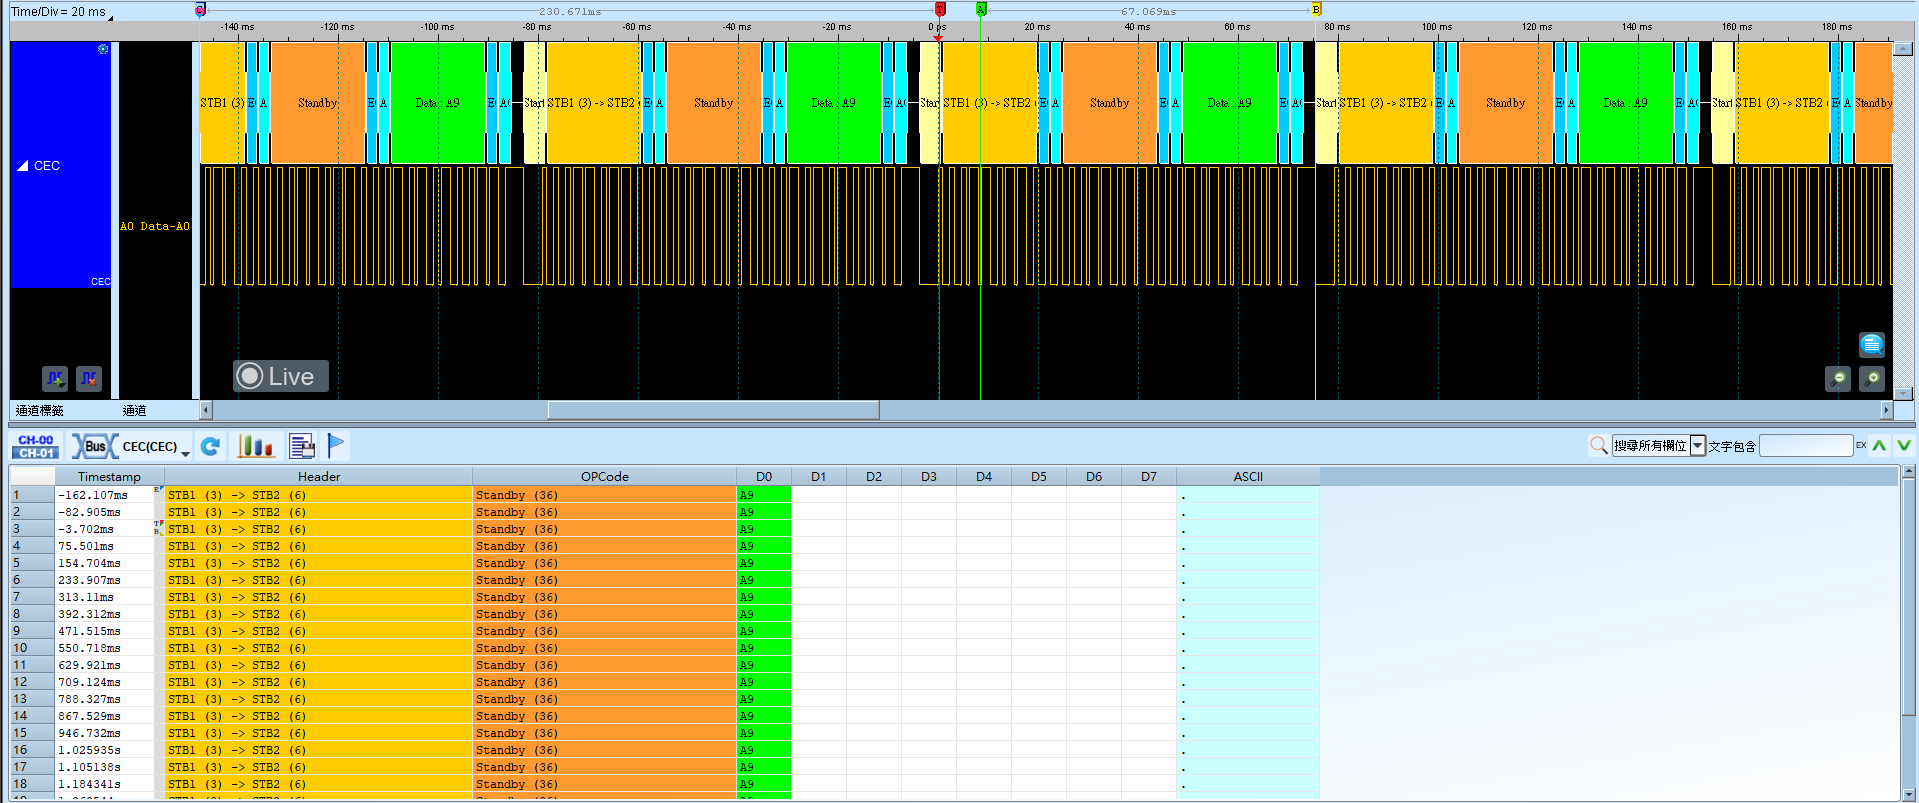Screen dimensions: 1919x803
Task: Click the add channel waveform icon
Action: [x=55, y=378]
